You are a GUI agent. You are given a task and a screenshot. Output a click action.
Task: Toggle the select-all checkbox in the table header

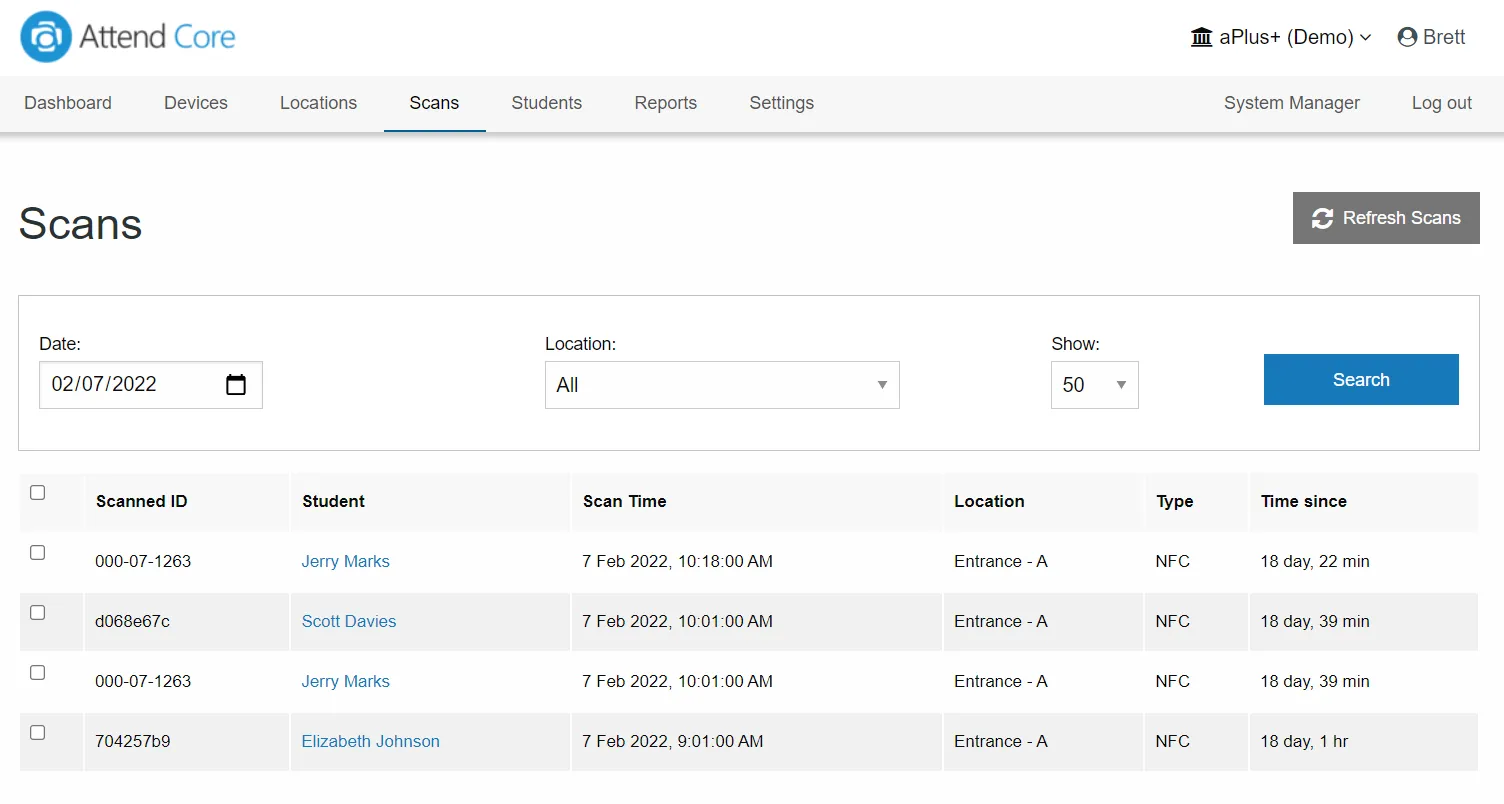click(x=38, y=492)
